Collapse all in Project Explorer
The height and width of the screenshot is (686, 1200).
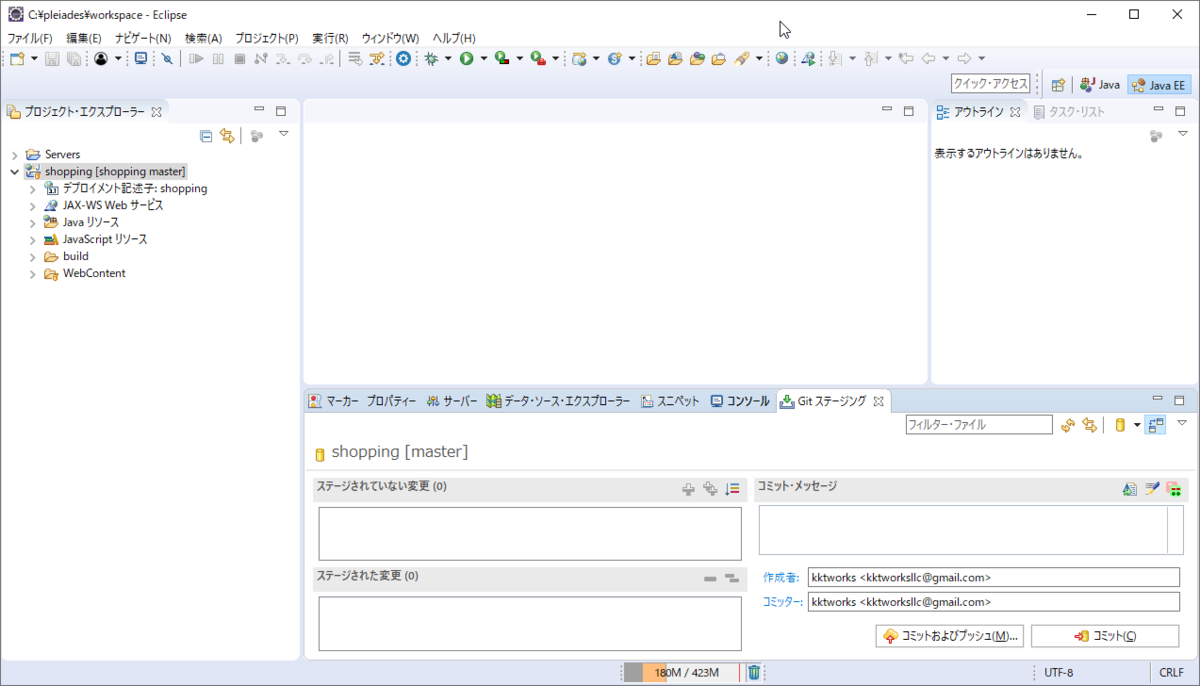(206, 136)
